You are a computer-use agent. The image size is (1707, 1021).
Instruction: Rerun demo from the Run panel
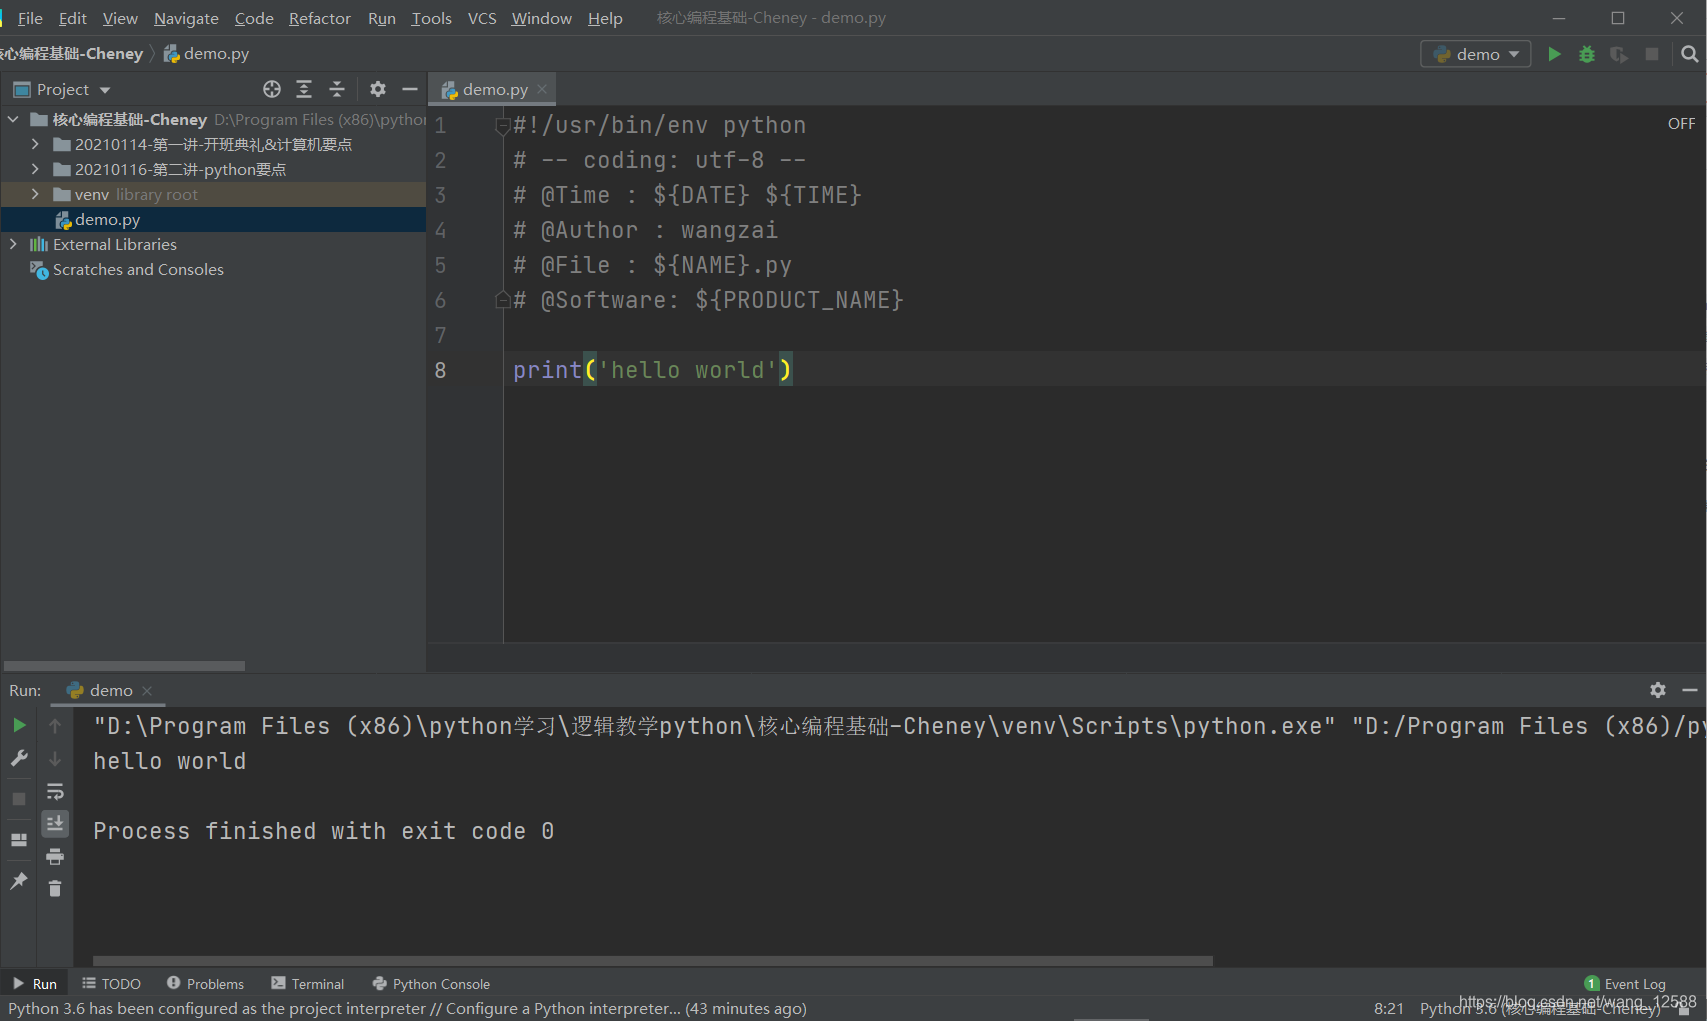click(x=19, y=725)
